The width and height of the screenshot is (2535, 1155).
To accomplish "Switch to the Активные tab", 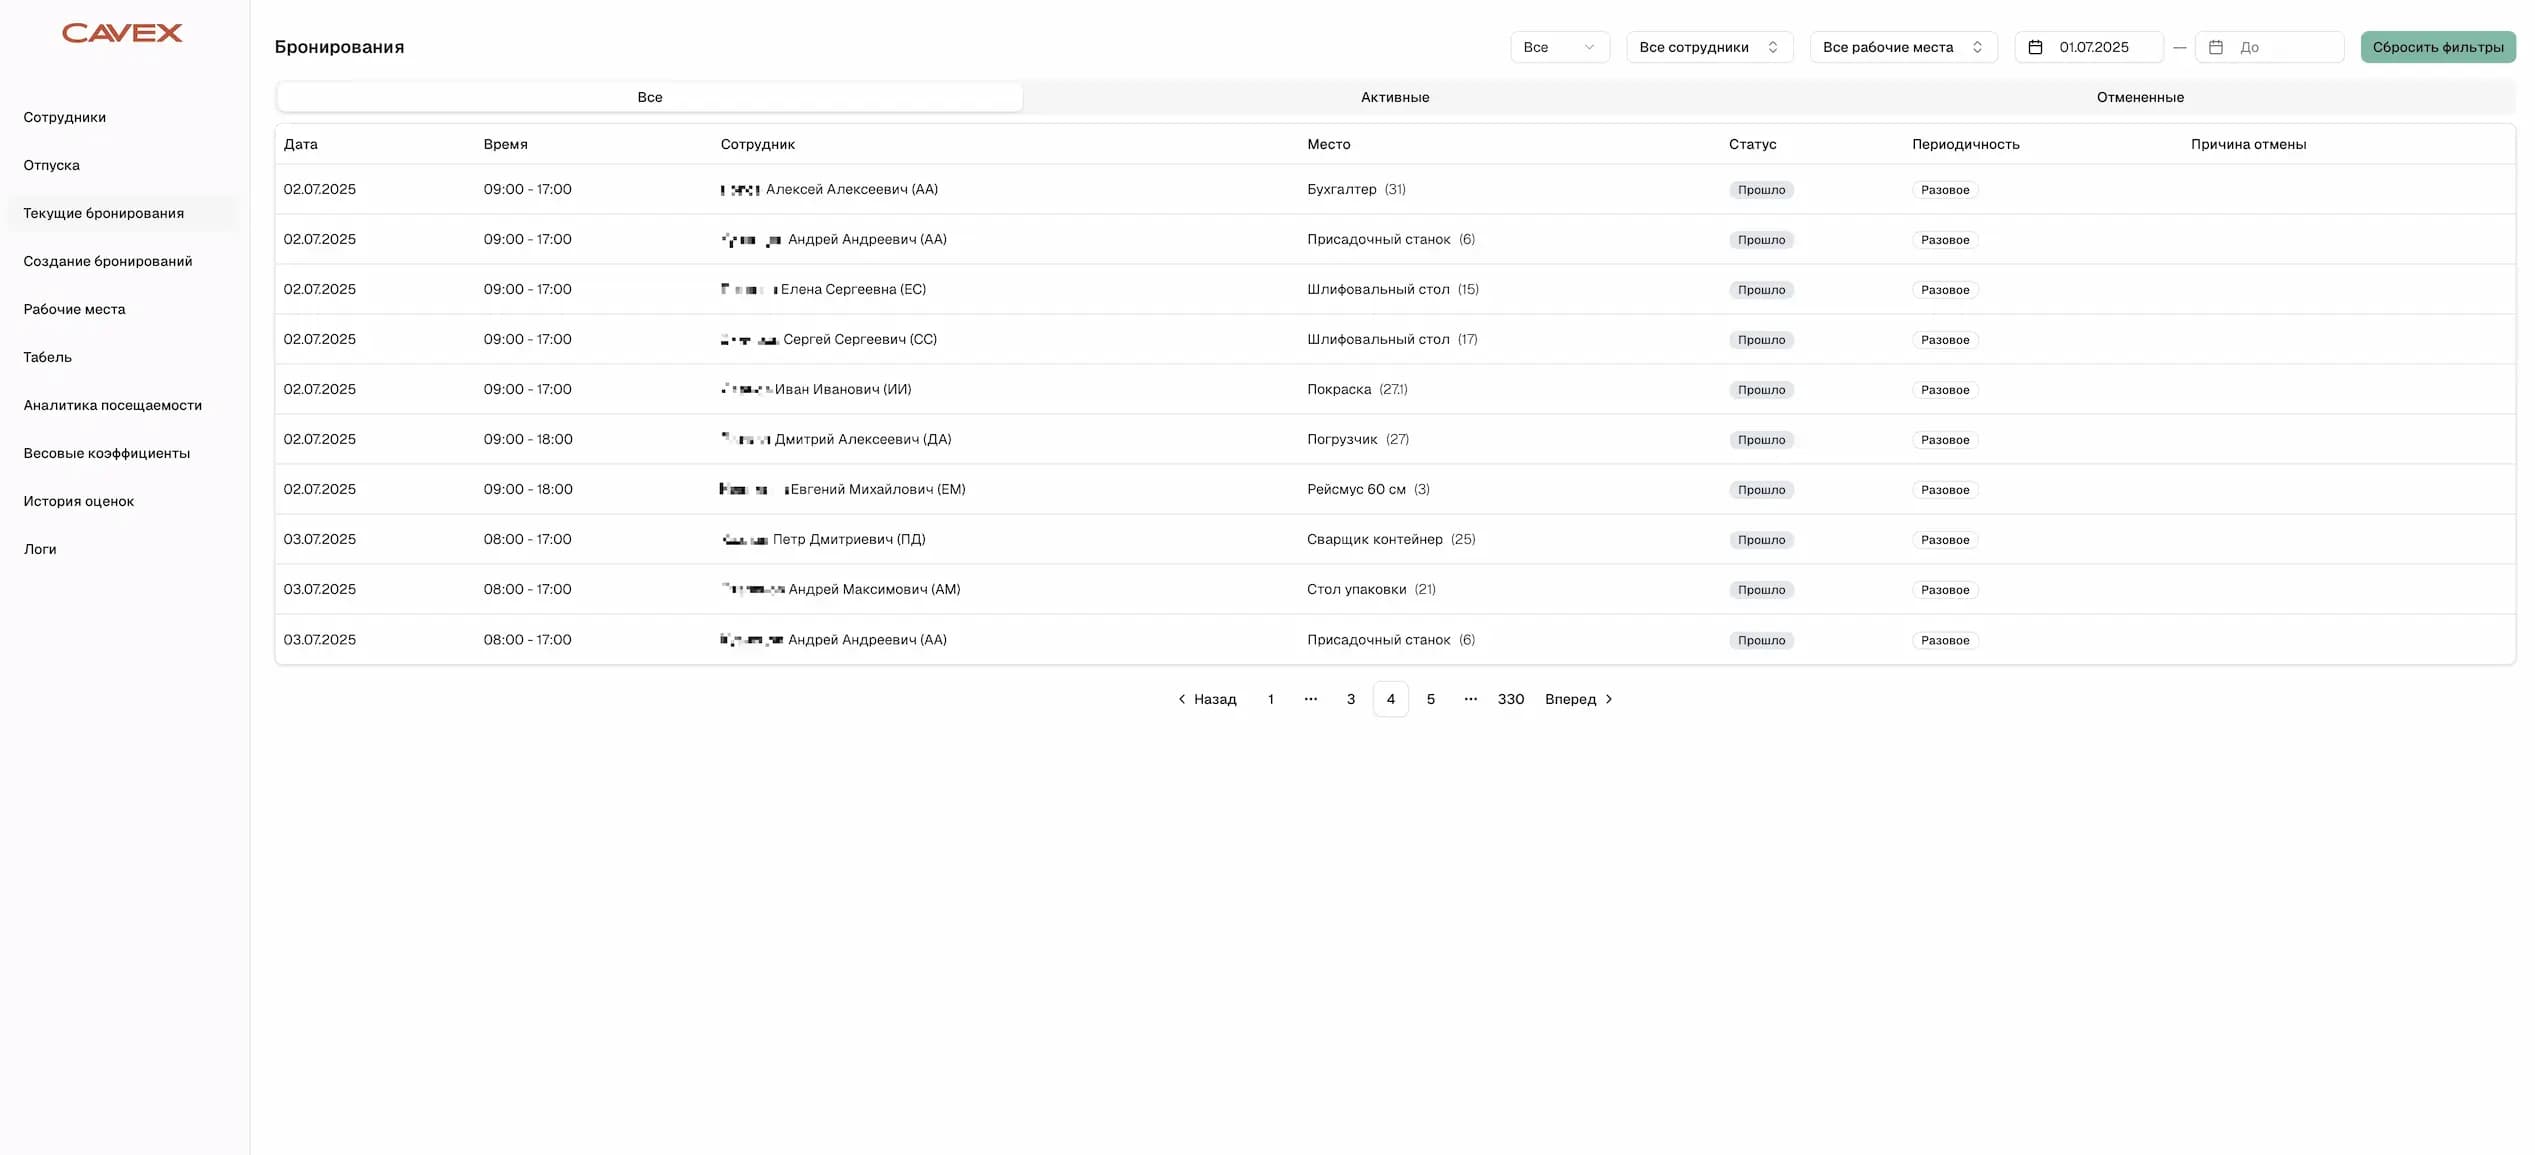I will tap(1394, 97).
